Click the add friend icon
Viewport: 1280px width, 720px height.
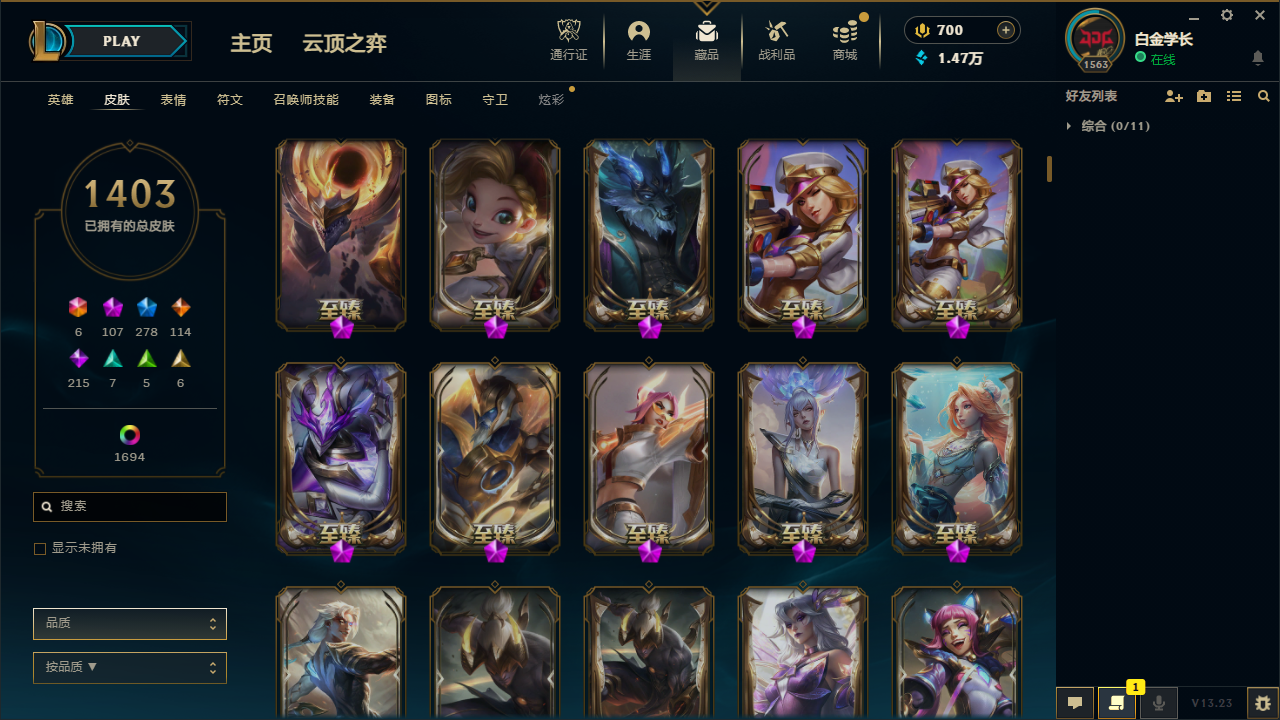click(x=1174, y=97)
